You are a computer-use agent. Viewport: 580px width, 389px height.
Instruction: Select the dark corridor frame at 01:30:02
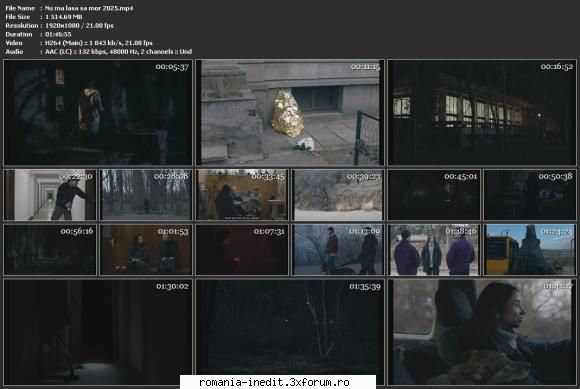click(98, 332)
